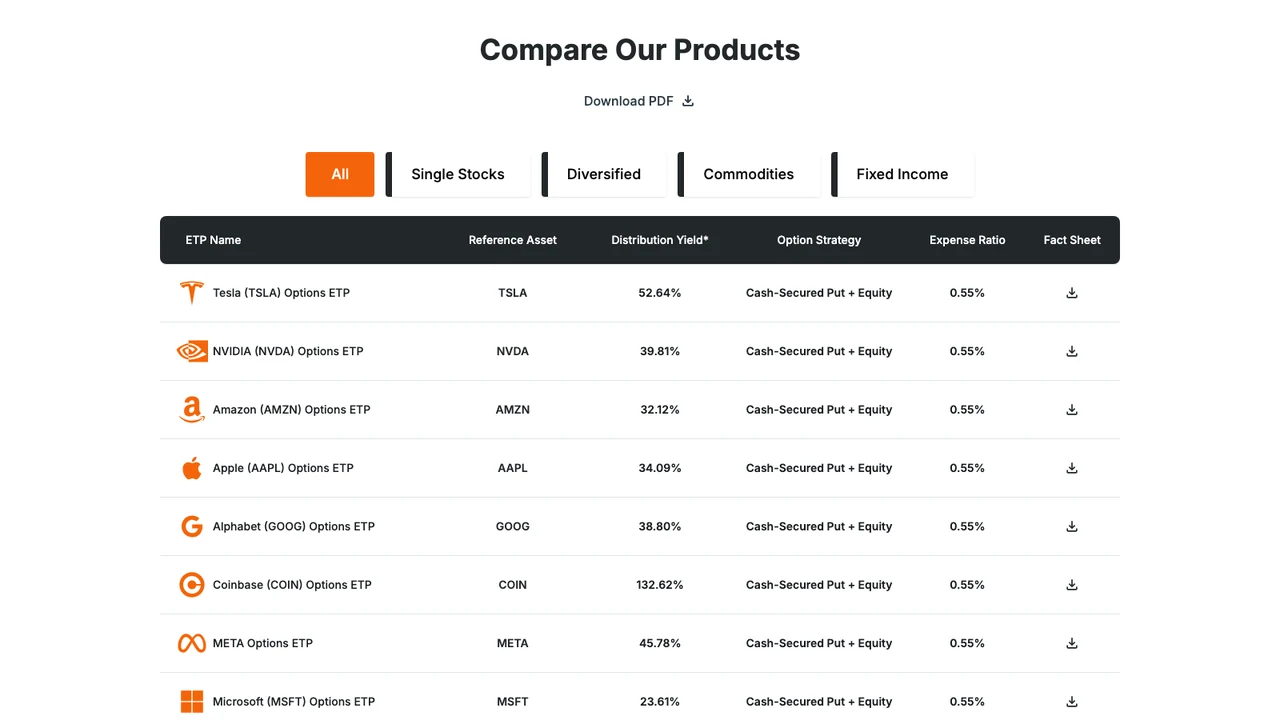Click the Download PDF link

639,101
